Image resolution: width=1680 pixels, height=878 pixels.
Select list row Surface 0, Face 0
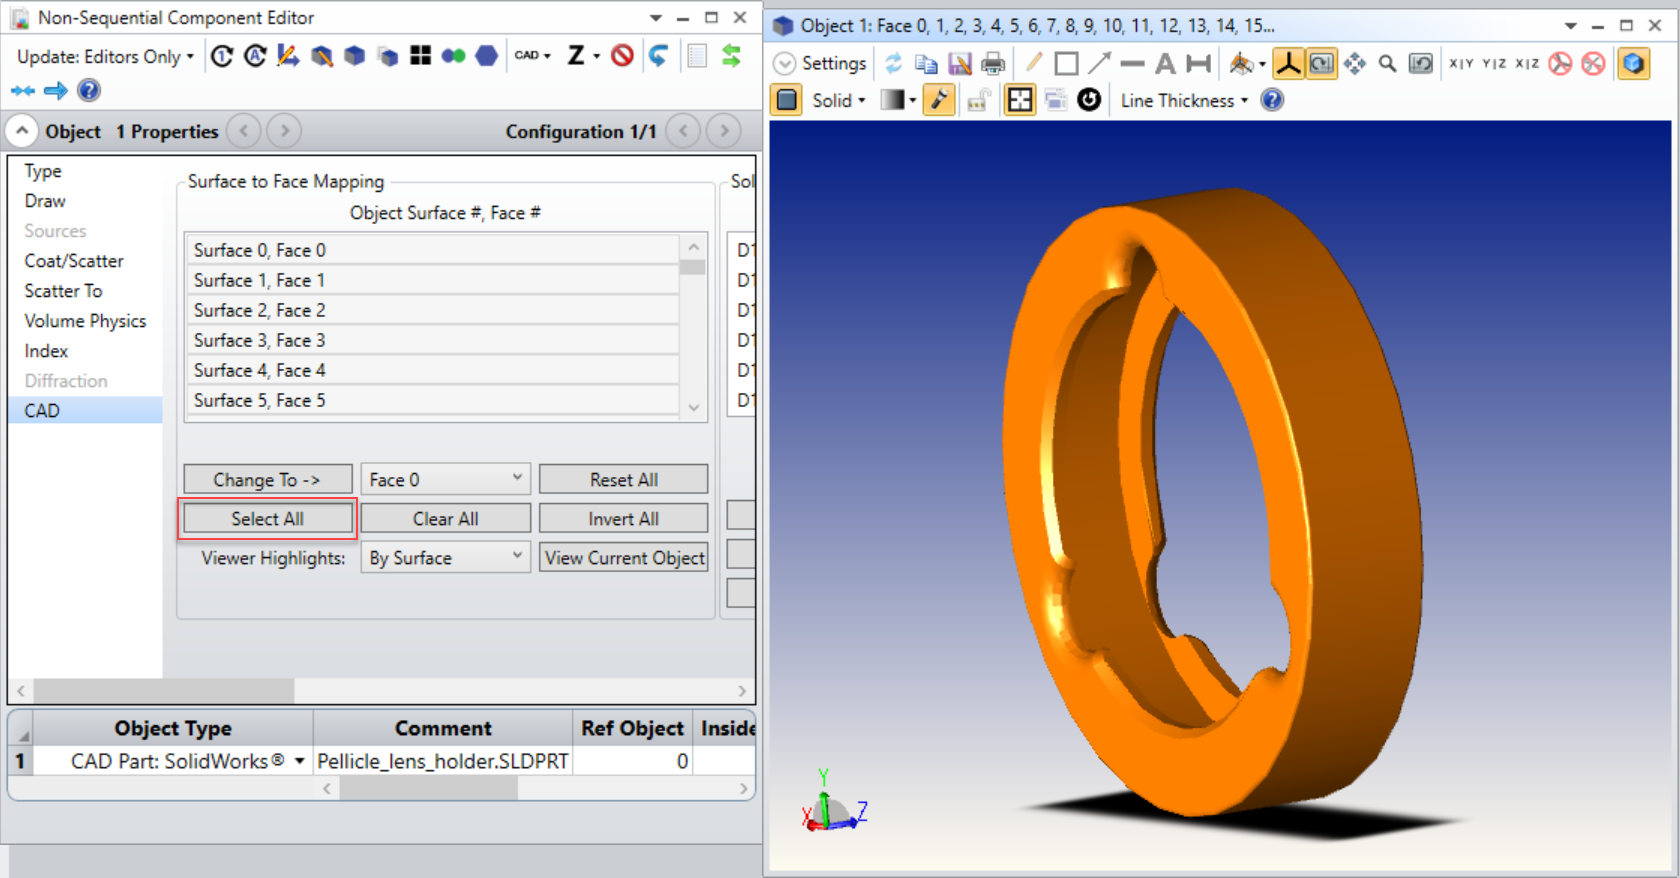click(432, 250)
